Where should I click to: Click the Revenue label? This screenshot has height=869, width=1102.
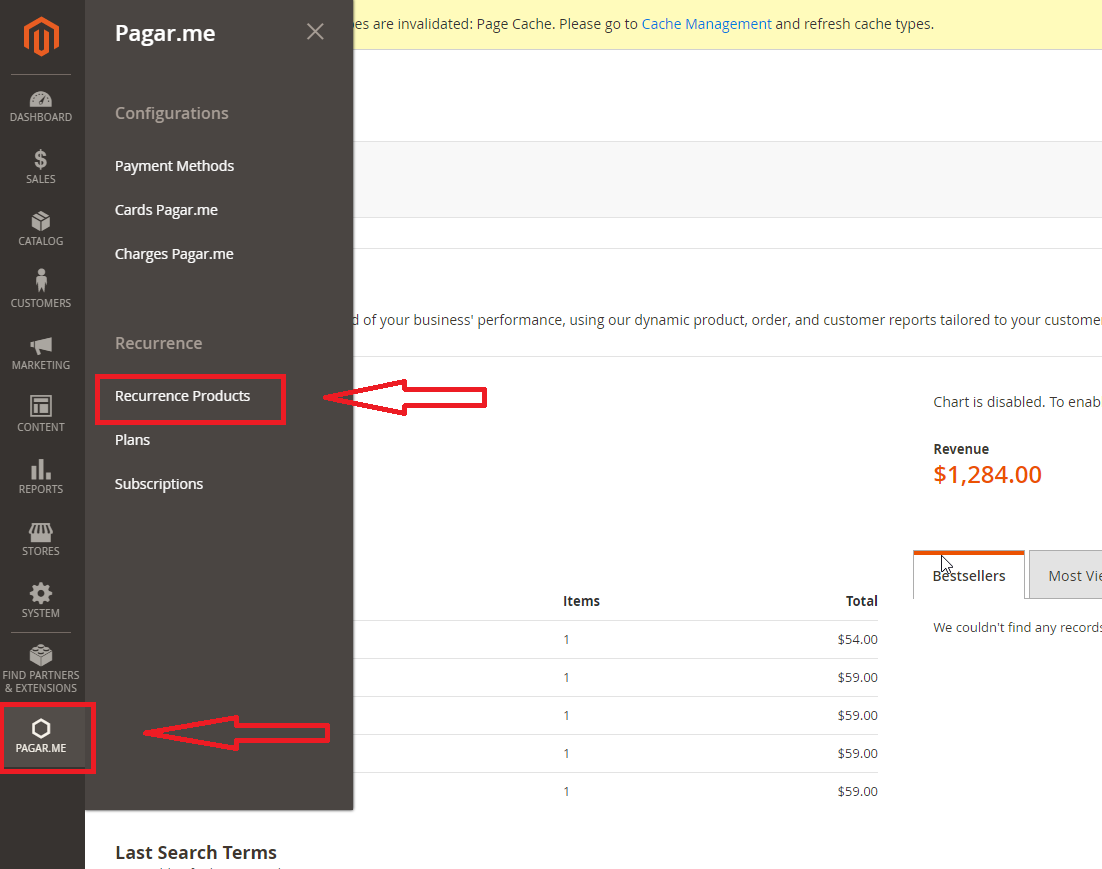(961, 449)
